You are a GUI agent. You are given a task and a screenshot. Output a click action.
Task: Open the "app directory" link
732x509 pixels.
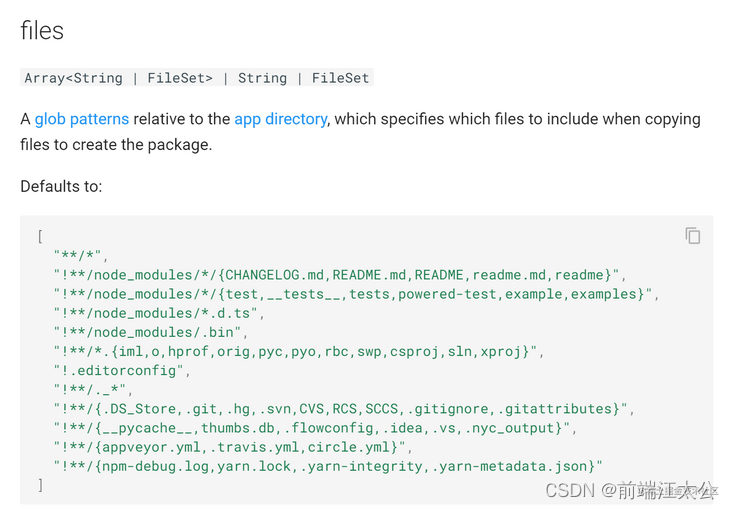281,119
